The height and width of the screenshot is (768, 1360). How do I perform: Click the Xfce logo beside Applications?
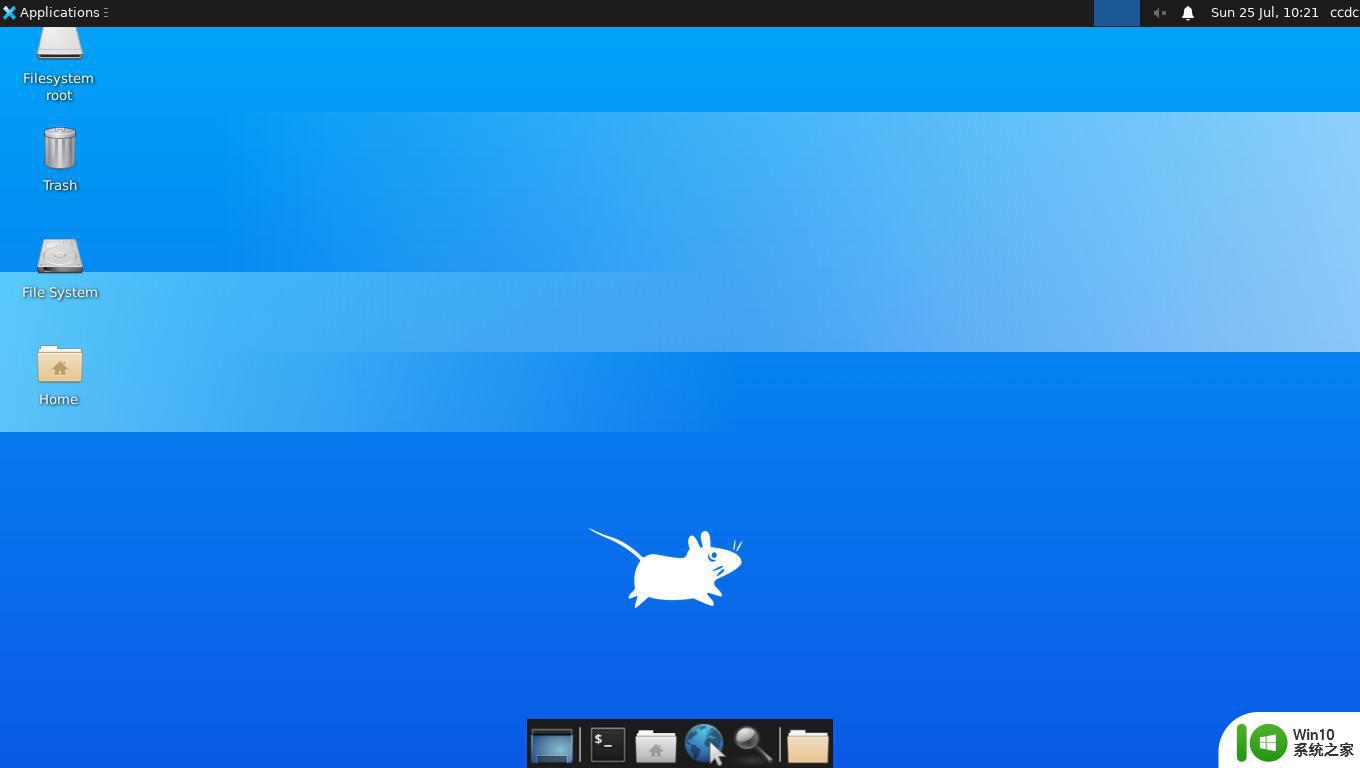[x=9, y=13]
